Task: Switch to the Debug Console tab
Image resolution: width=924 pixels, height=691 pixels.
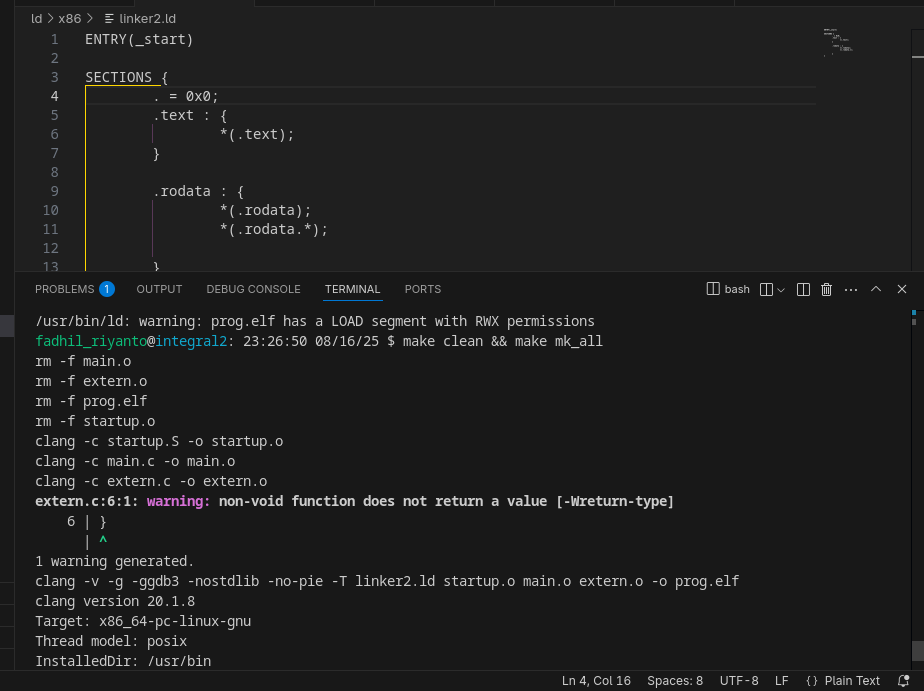Action: tap(253, 289)
